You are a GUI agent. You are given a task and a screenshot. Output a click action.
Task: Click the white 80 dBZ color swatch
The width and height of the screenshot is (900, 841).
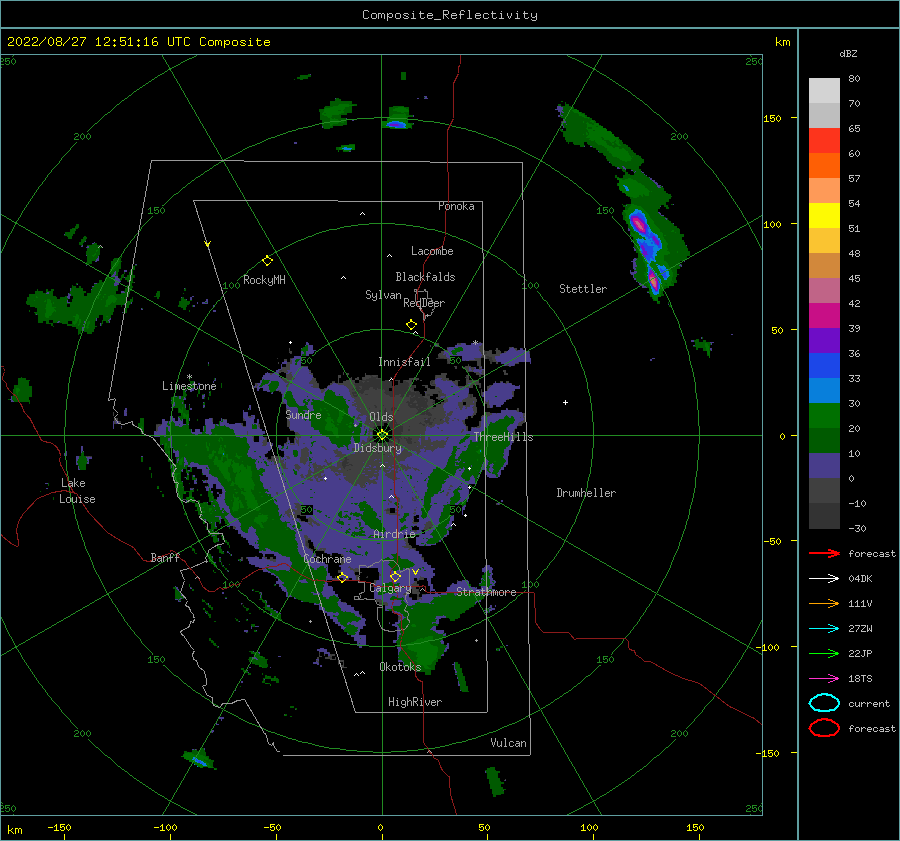tap(824, 90)
